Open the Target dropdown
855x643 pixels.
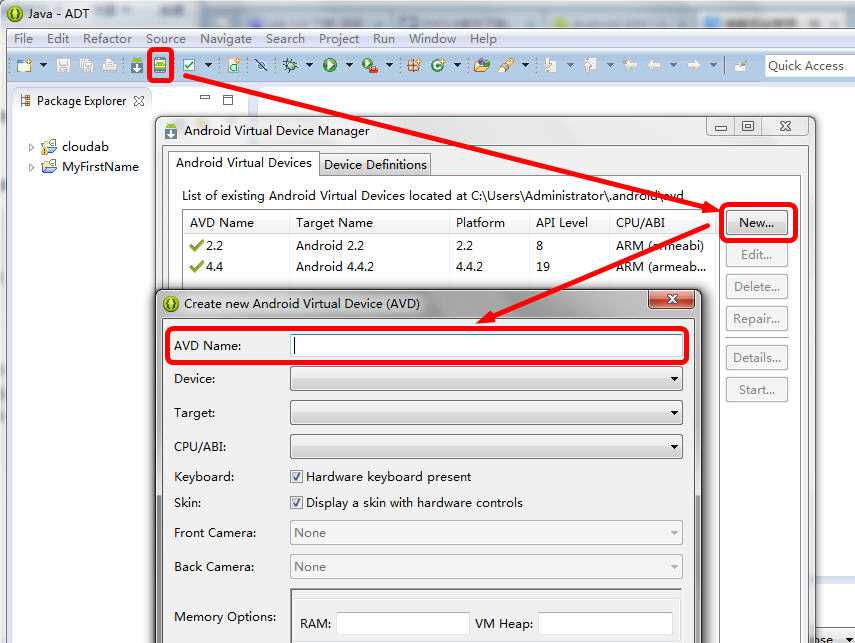point(486,413)
